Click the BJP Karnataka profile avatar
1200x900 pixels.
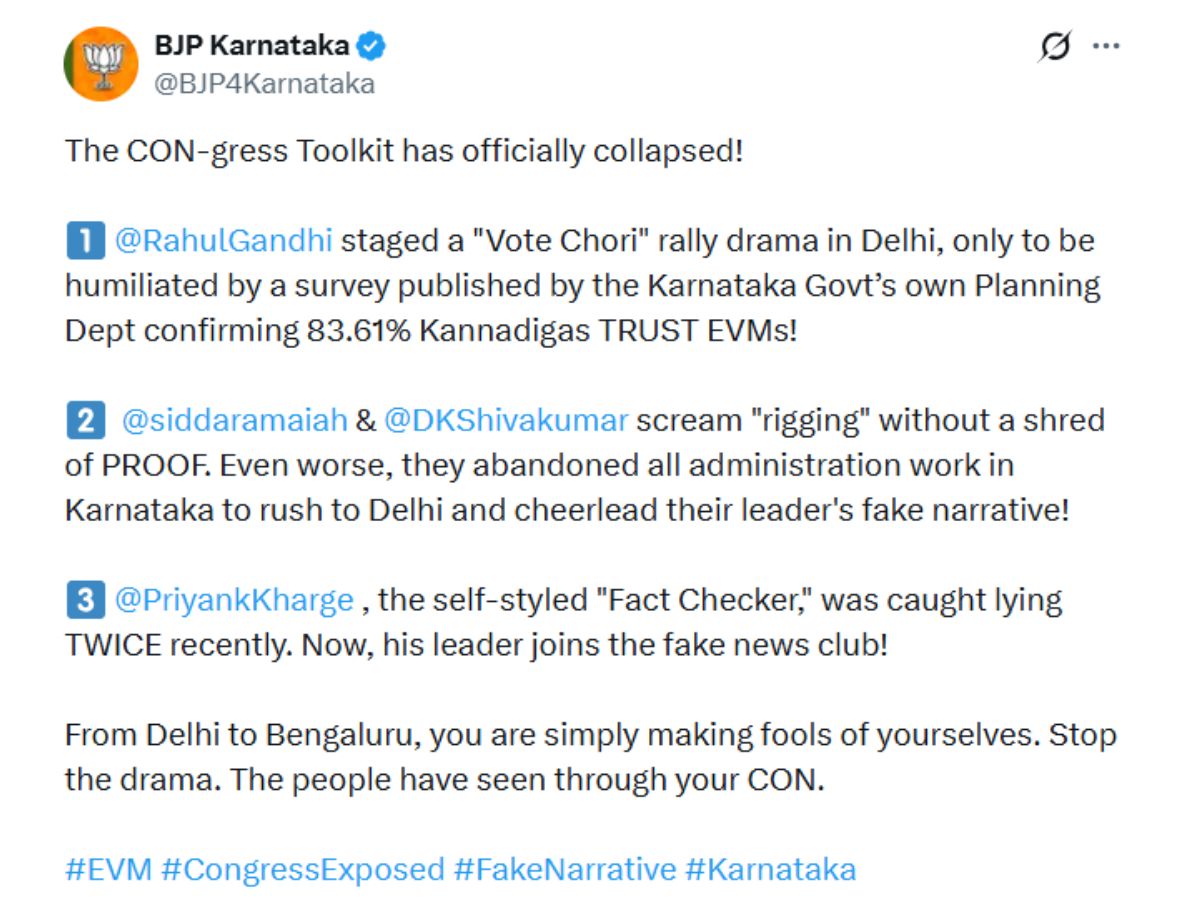[x=100, y=63]
